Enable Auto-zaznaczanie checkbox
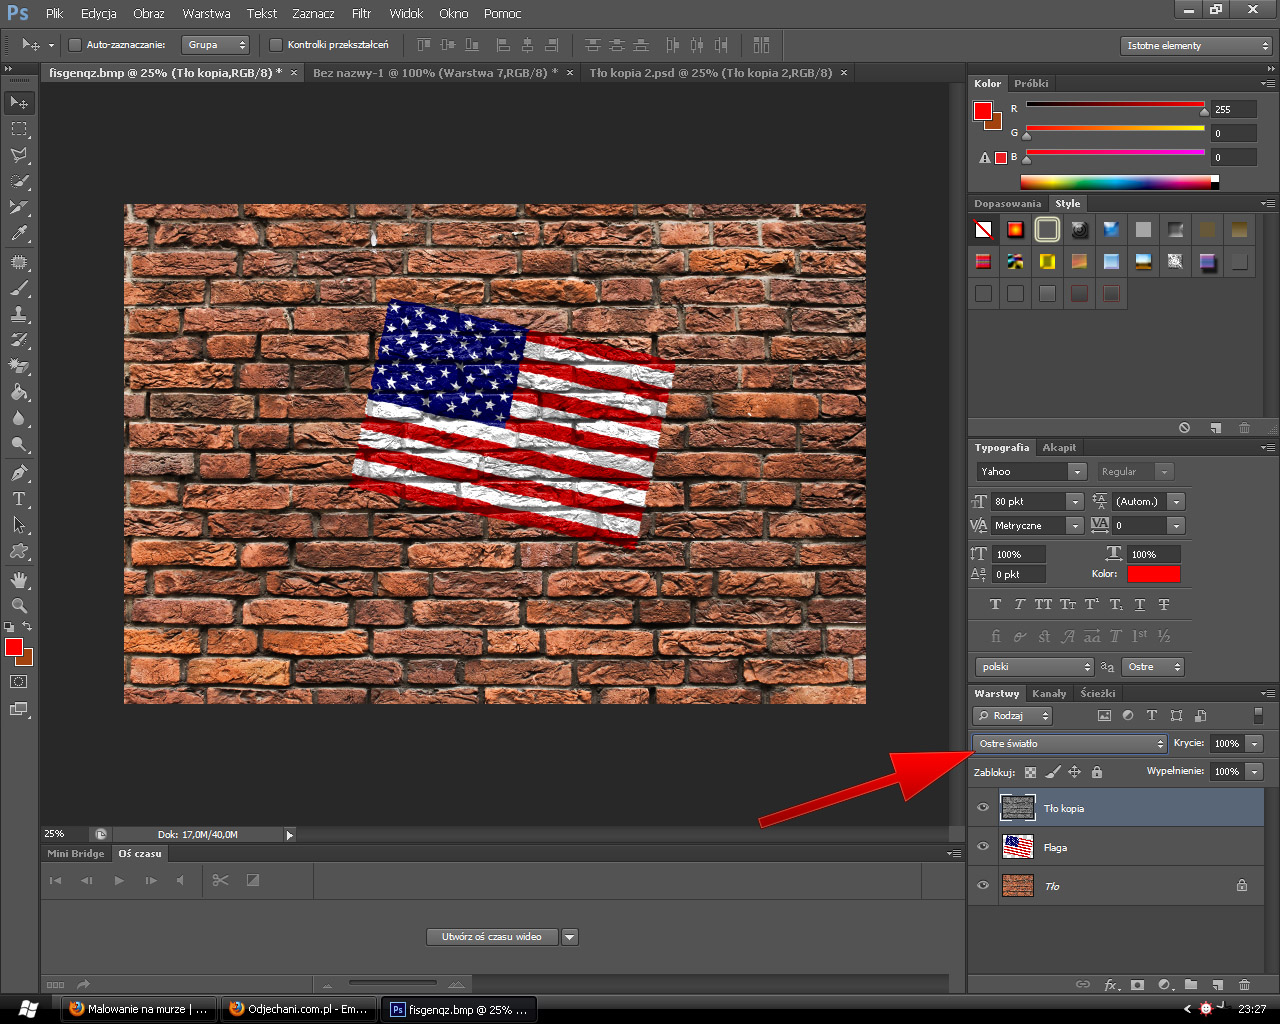Viewport: 1280px width, 1024px height. pyautogui.click(x=75, y=45)
